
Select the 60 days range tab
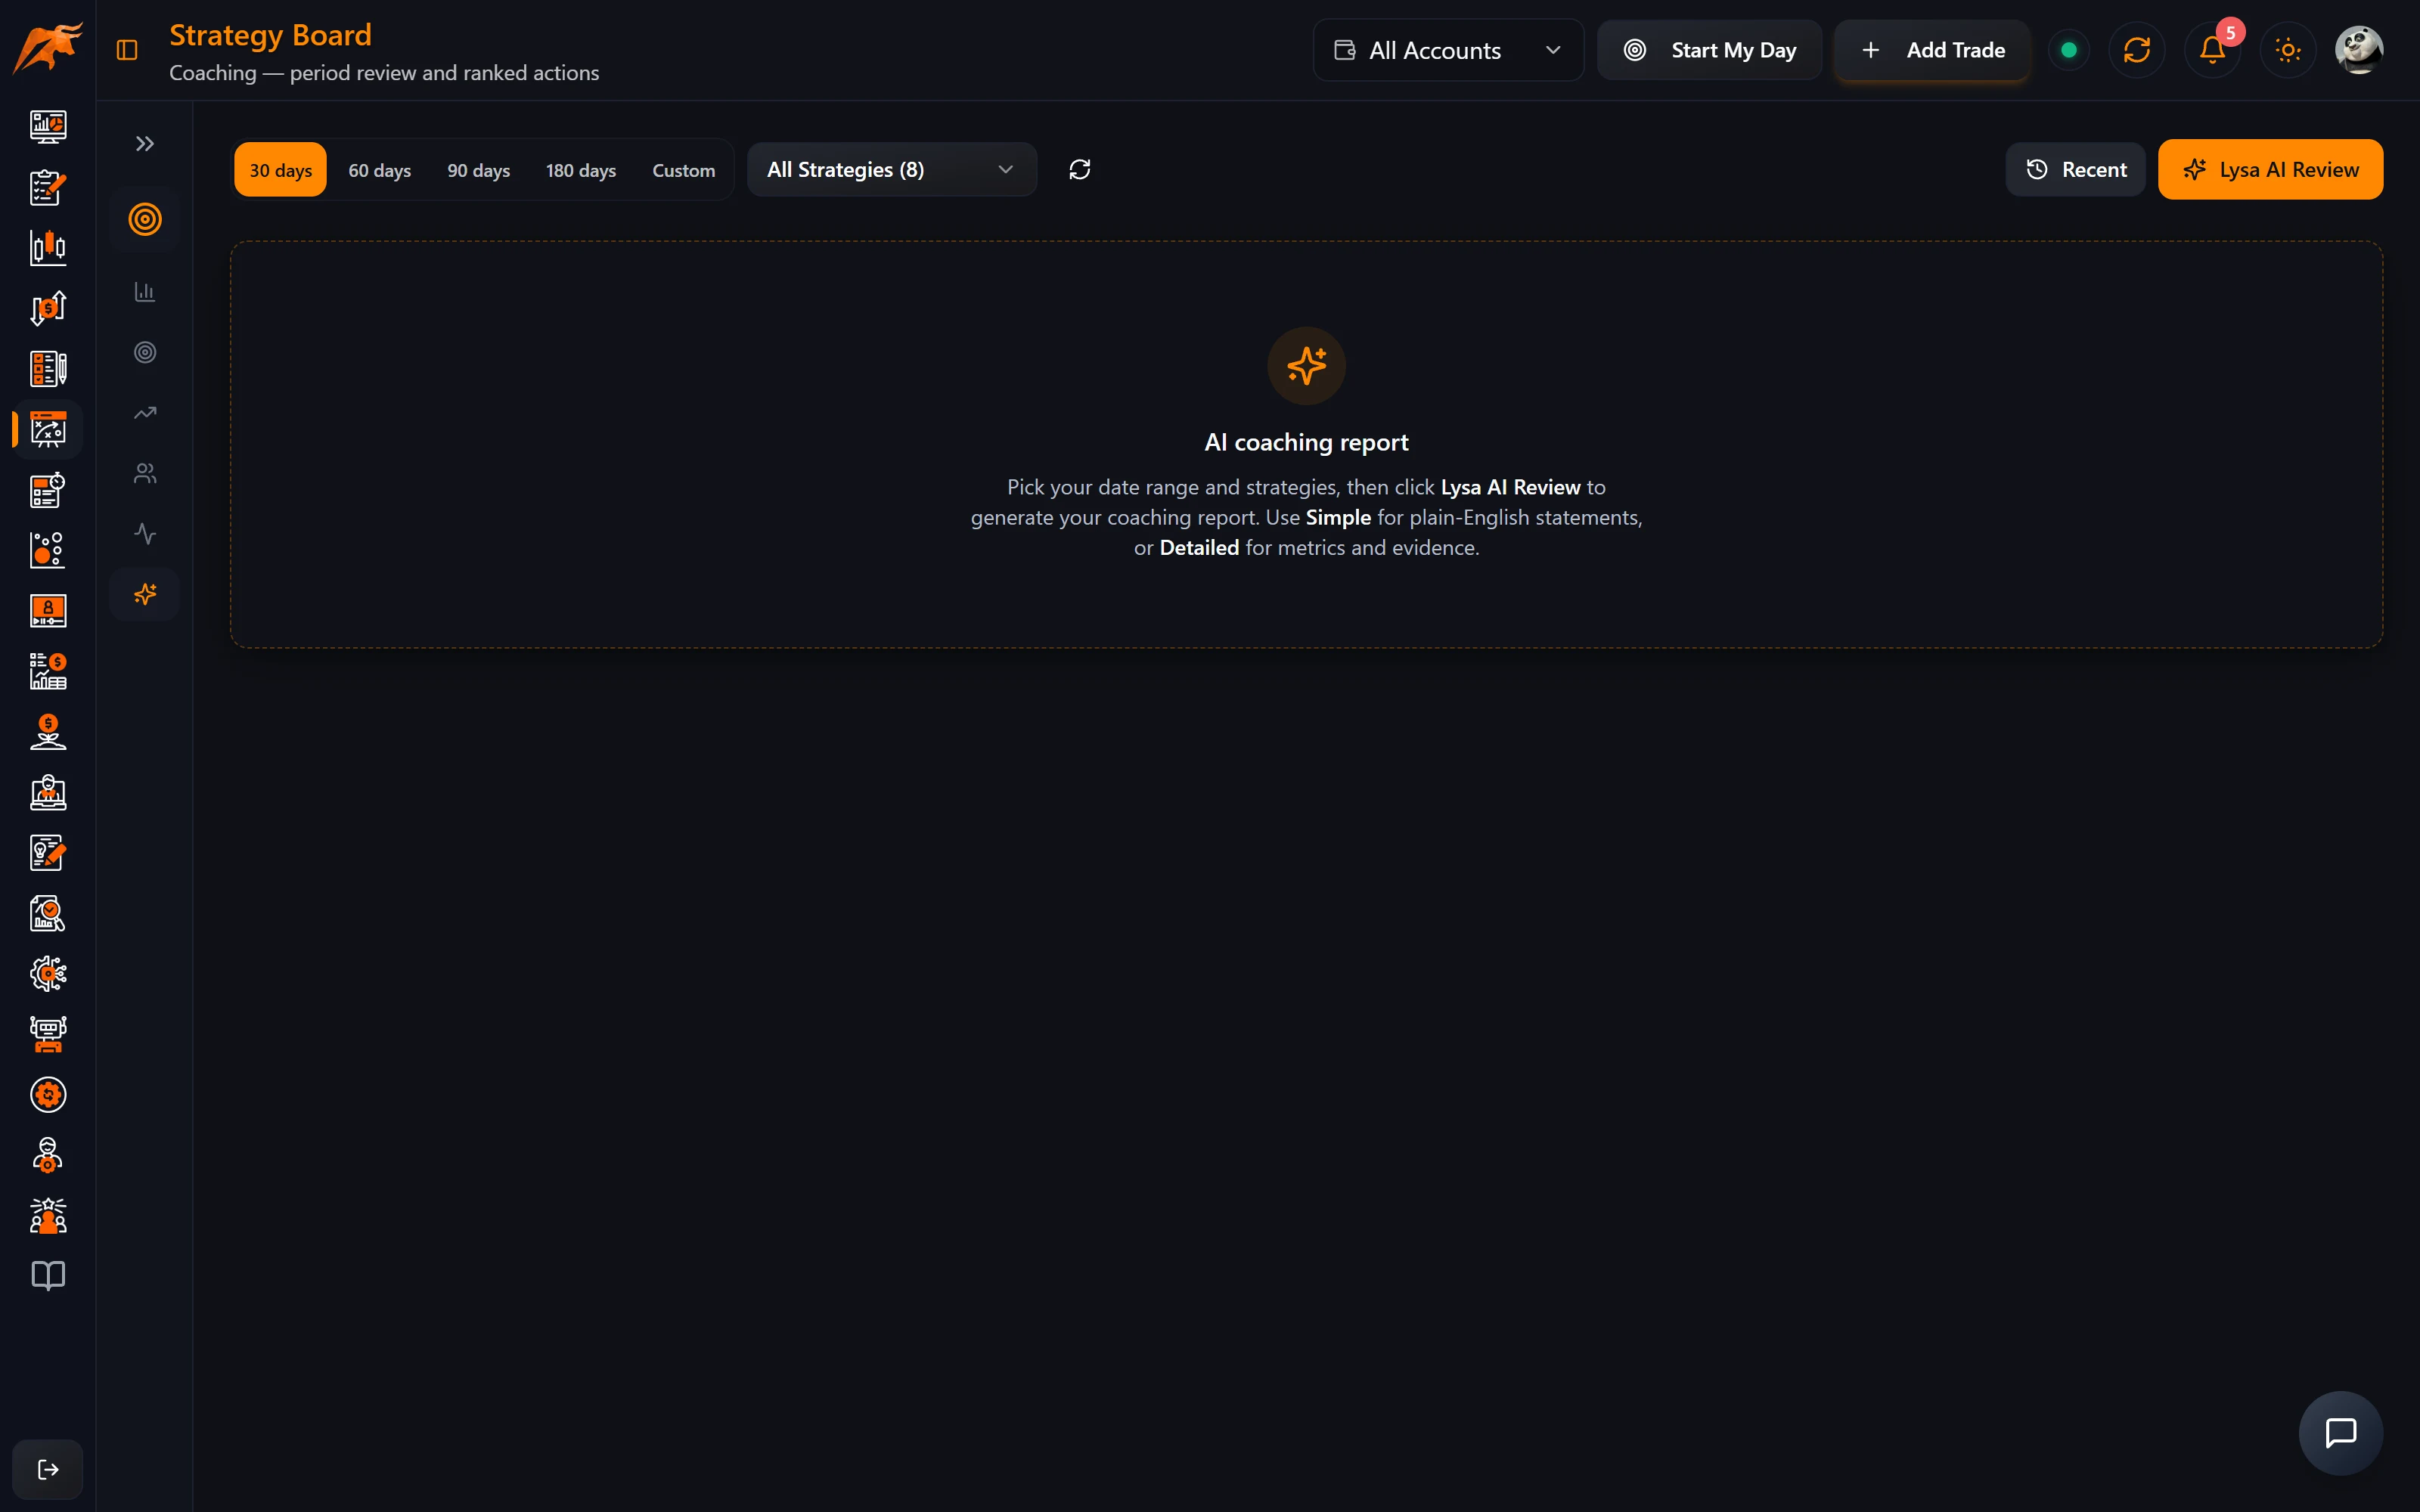(379, 170)
